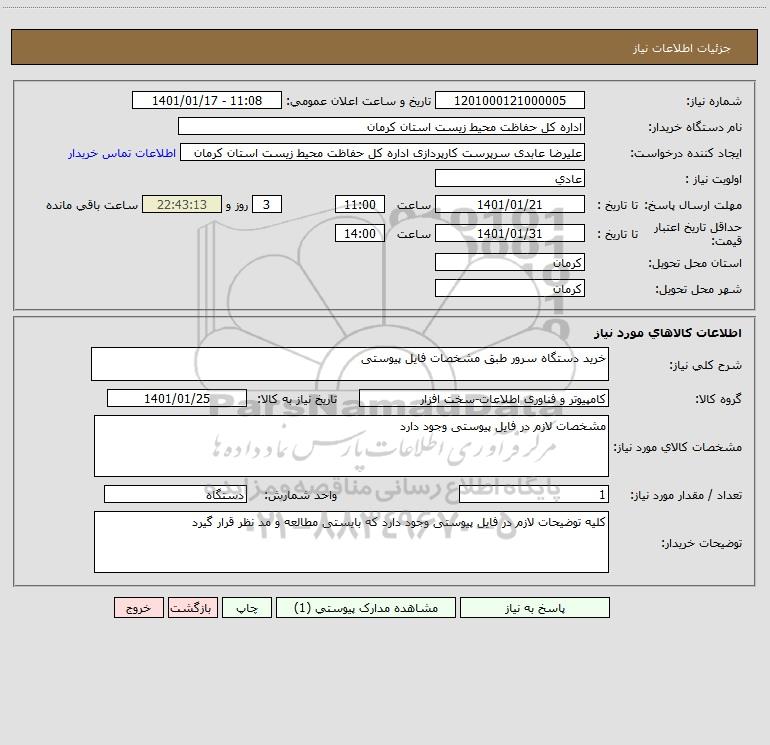Image resolution: width=770 pixels, height=745 pixels.
Task: Click the چاپ print button
Action: click(247, 608)
